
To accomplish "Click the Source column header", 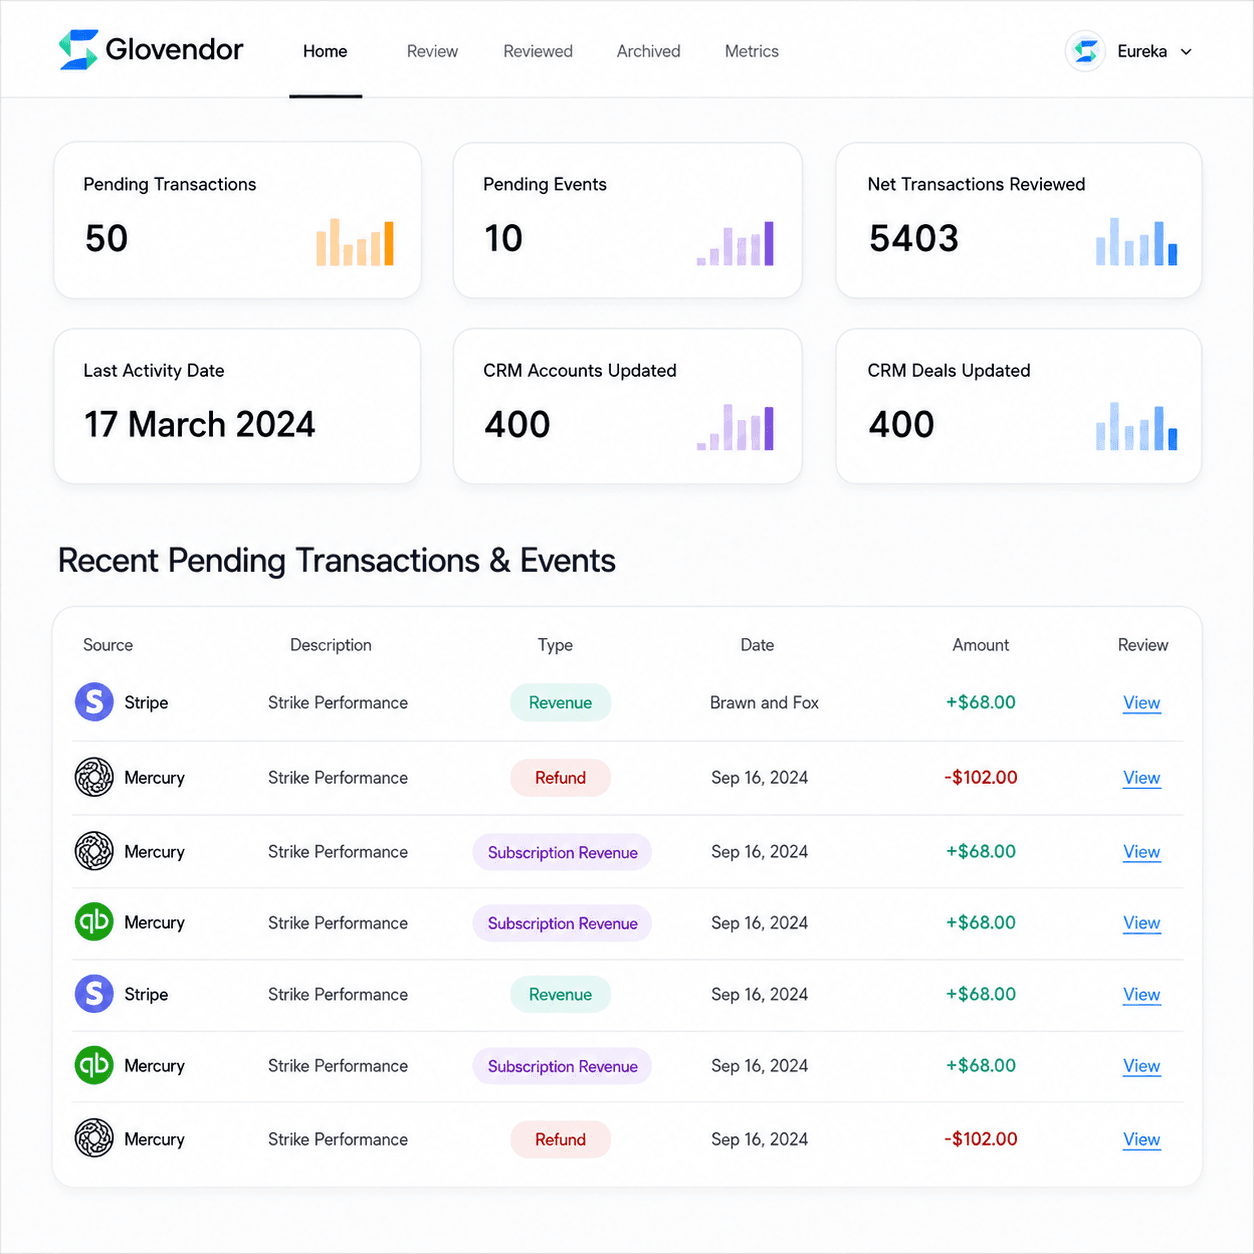I will [108, 645].
